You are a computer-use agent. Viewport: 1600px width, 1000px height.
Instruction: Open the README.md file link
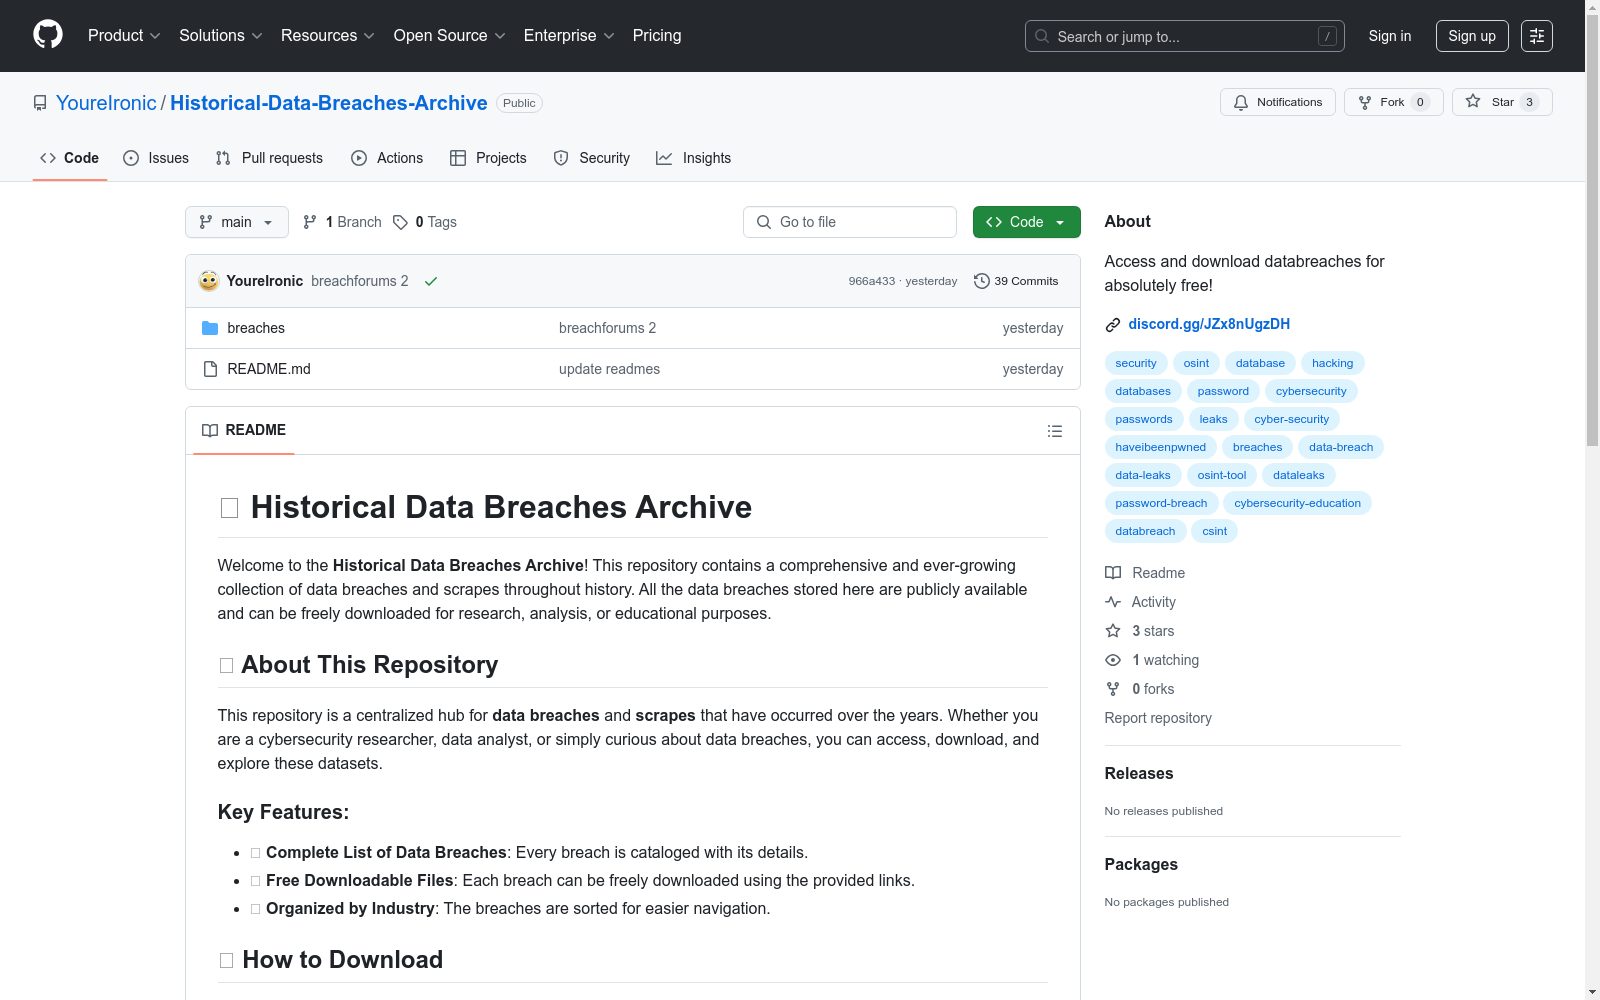click(x=269, y=369)
